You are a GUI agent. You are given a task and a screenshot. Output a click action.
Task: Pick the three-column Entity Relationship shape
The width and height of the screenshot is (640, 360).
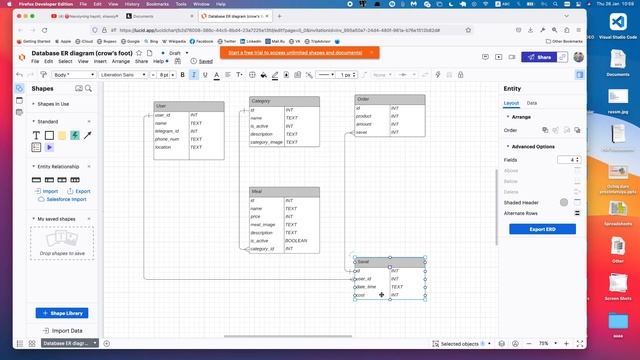click(62, 180)
